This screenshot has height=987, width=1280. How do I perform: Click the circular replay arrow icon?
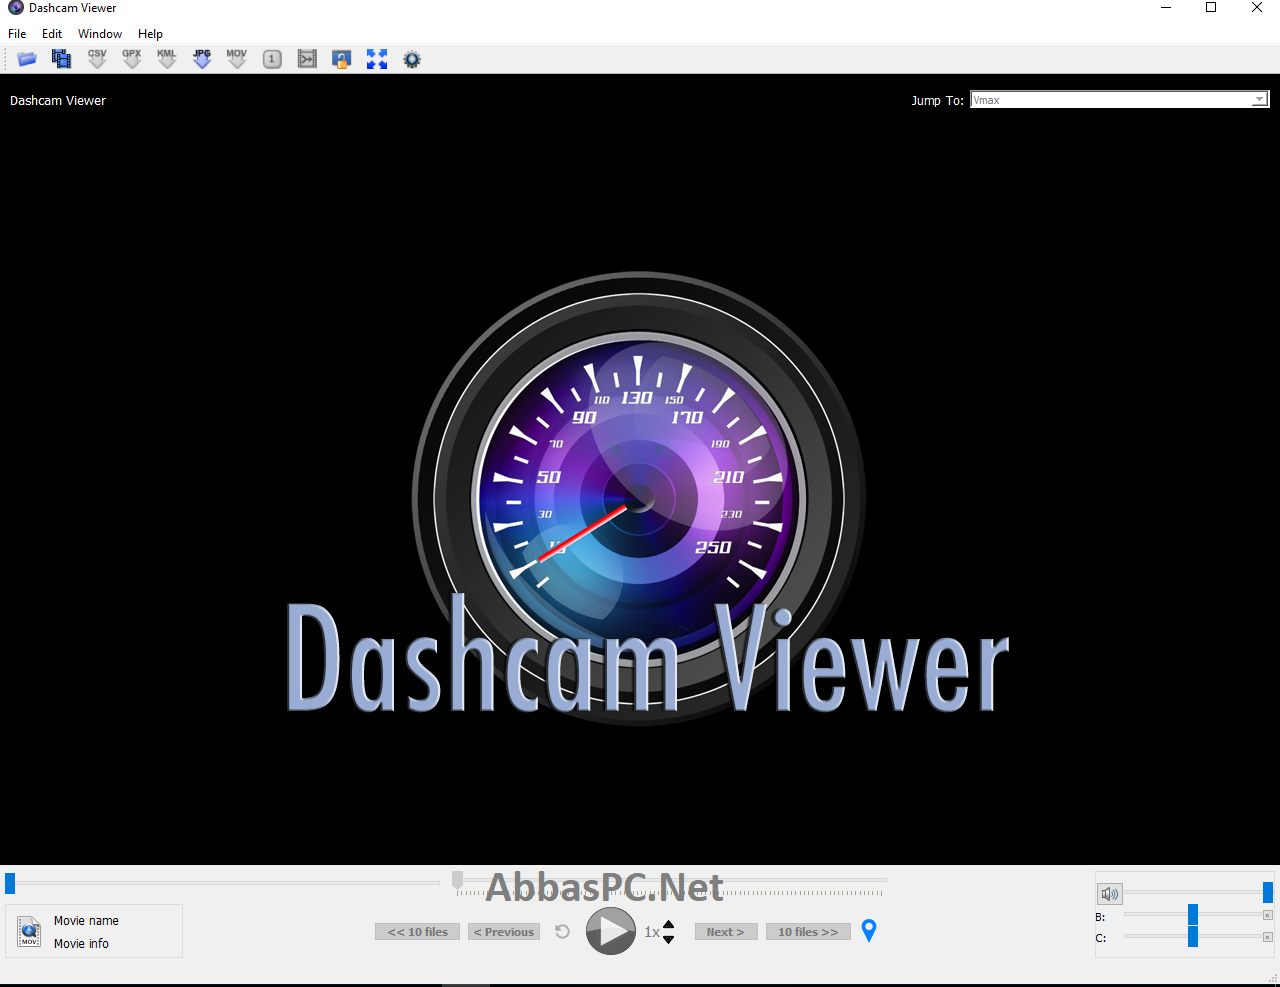[x=562, y=931]
